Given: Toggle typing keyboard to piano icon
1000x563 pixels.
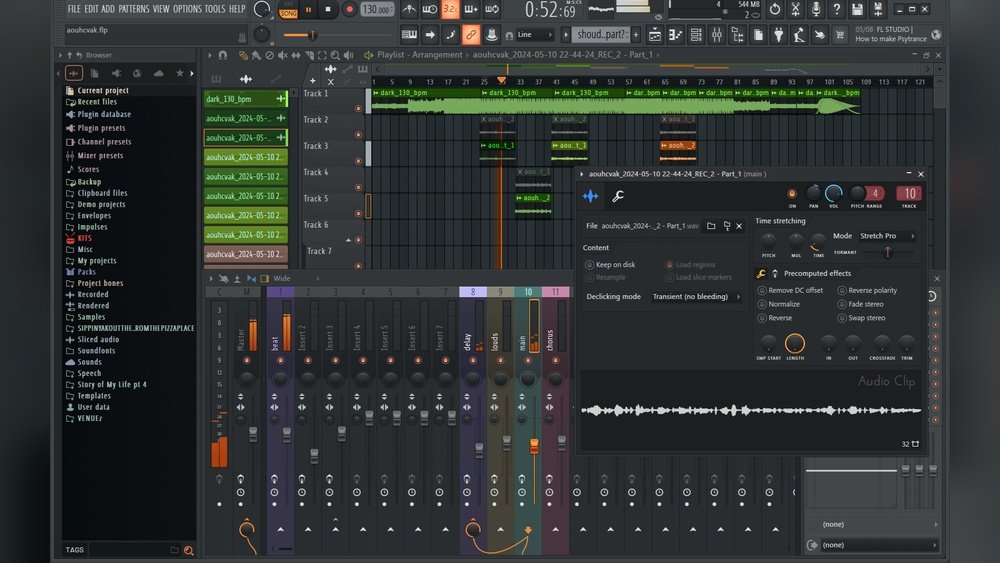Looking at the screenshot, I should point(409,35).
